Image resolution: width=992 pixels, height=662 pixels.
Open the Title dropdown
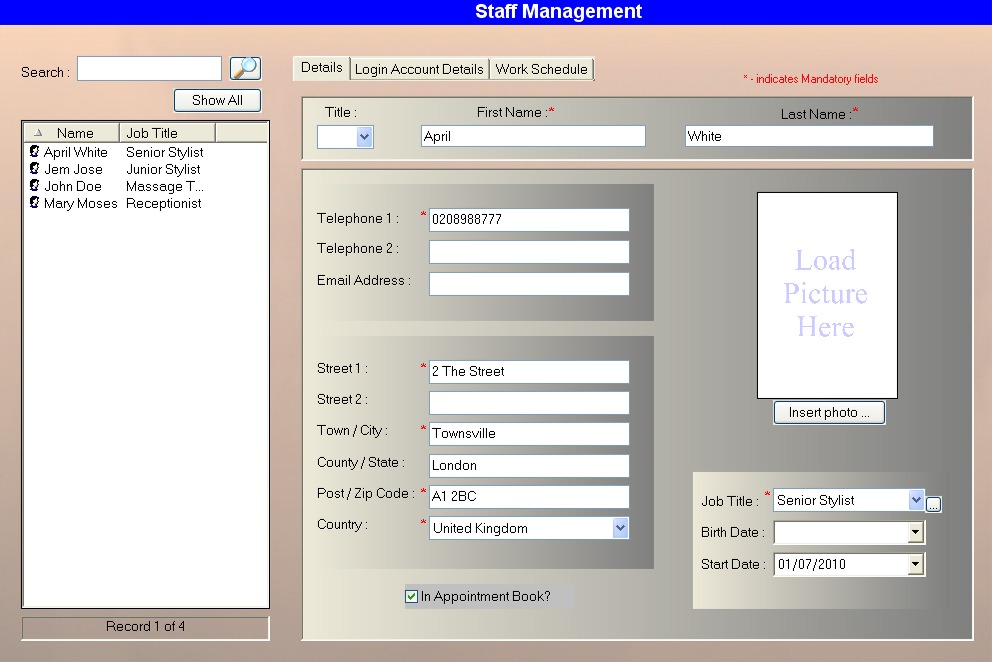pos(364,137)
